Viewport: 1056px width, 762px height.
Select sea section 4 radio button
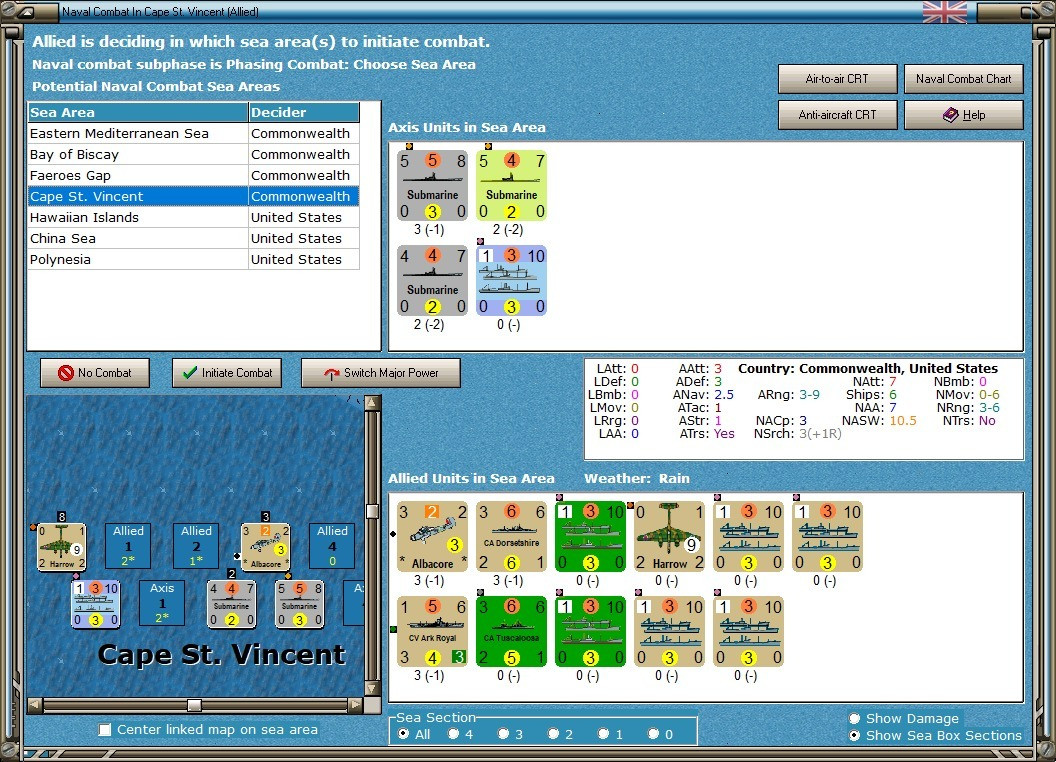453,734
